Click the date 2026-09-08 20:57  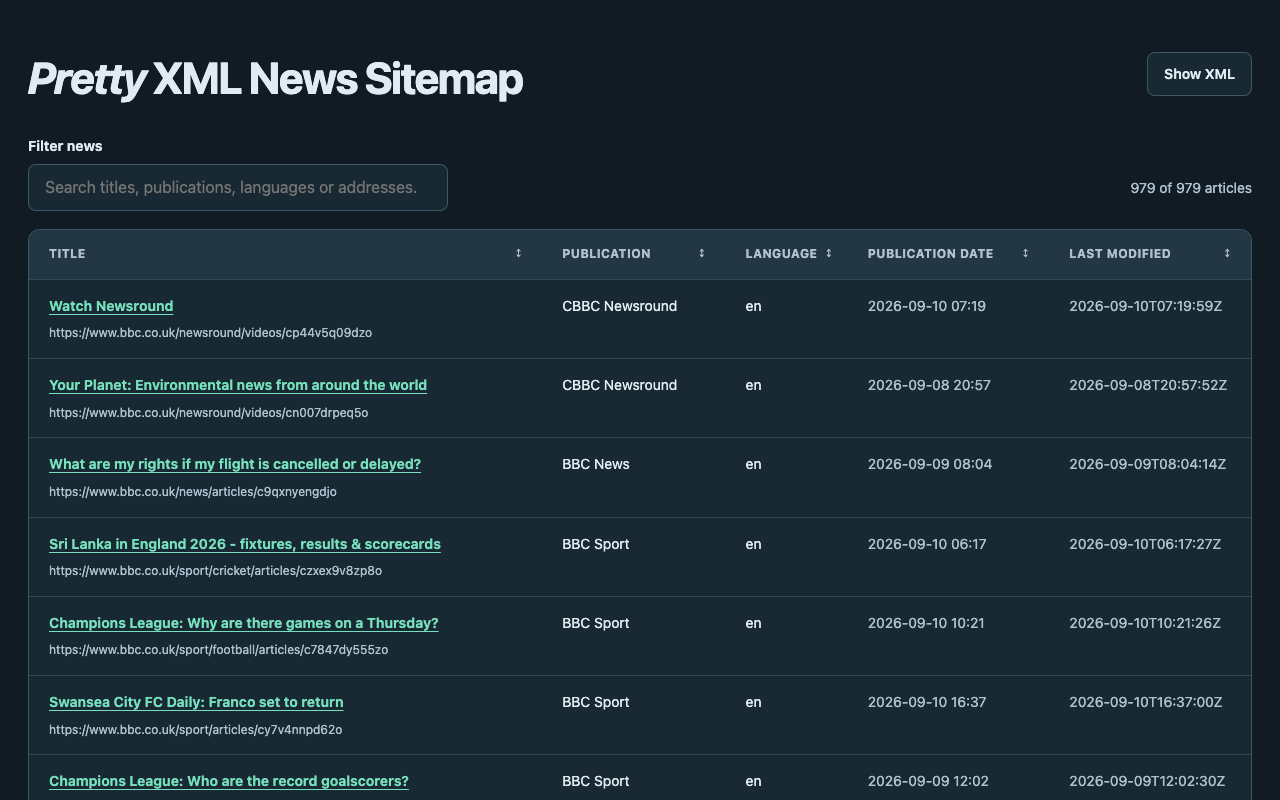tap(929, 385)
